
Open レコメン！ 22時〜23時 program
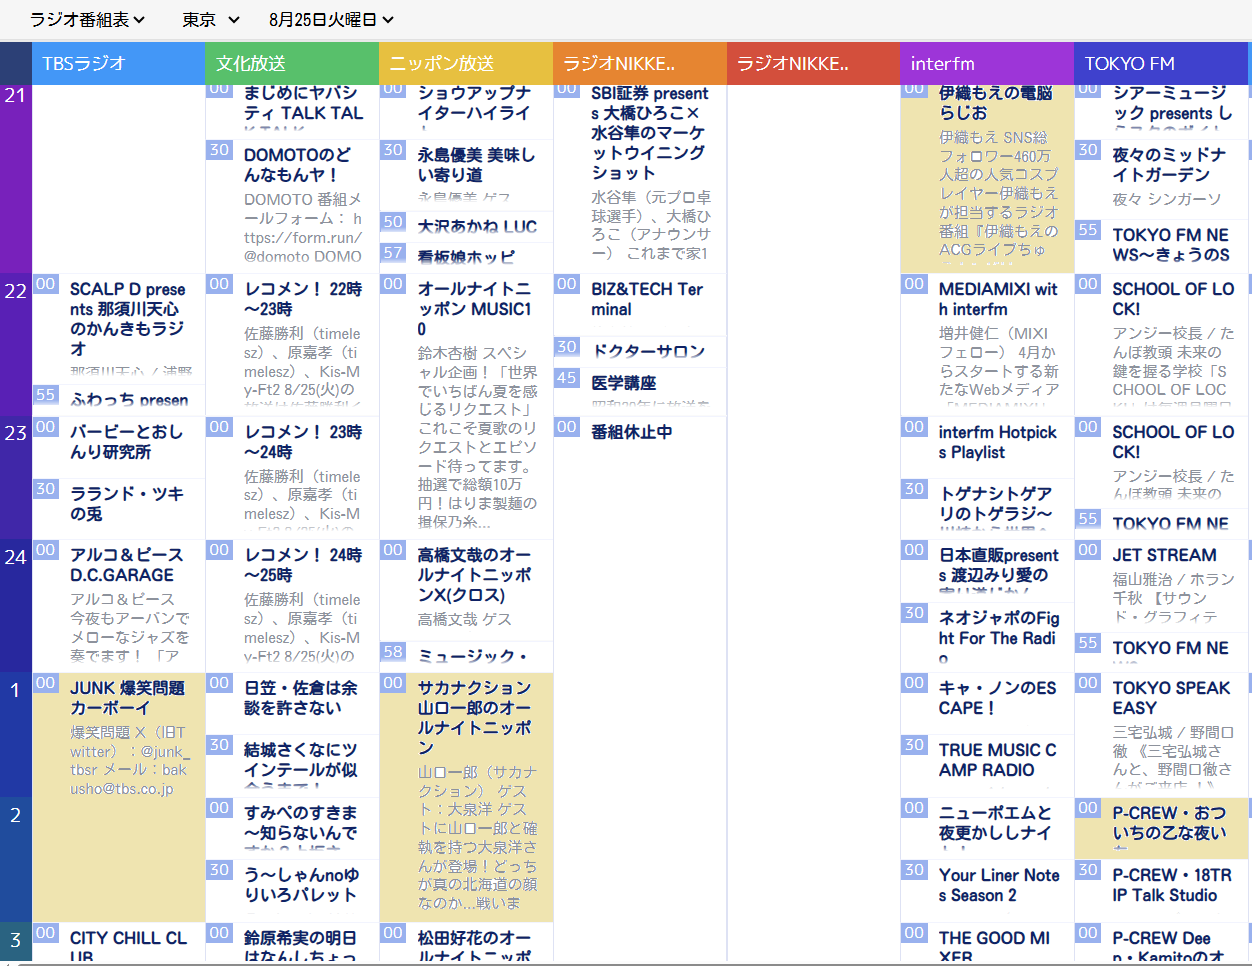coord(292,344)
